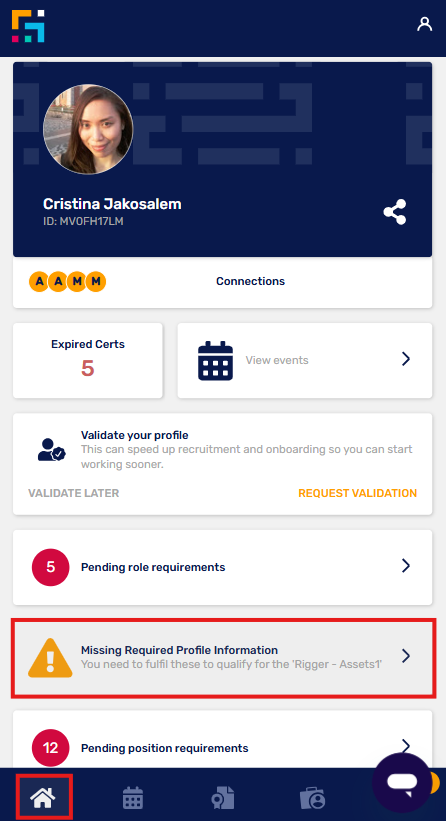View Expired Certs card
The height and width of the screenshot is (821, 446).
tap(88, 360)
